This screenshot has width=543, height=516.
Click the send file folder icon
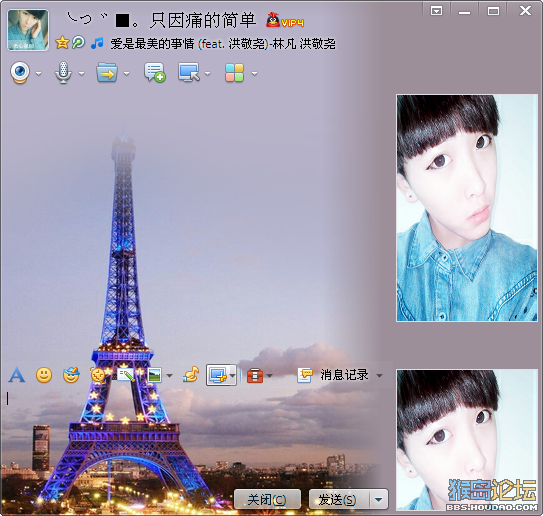pos(107,73)
